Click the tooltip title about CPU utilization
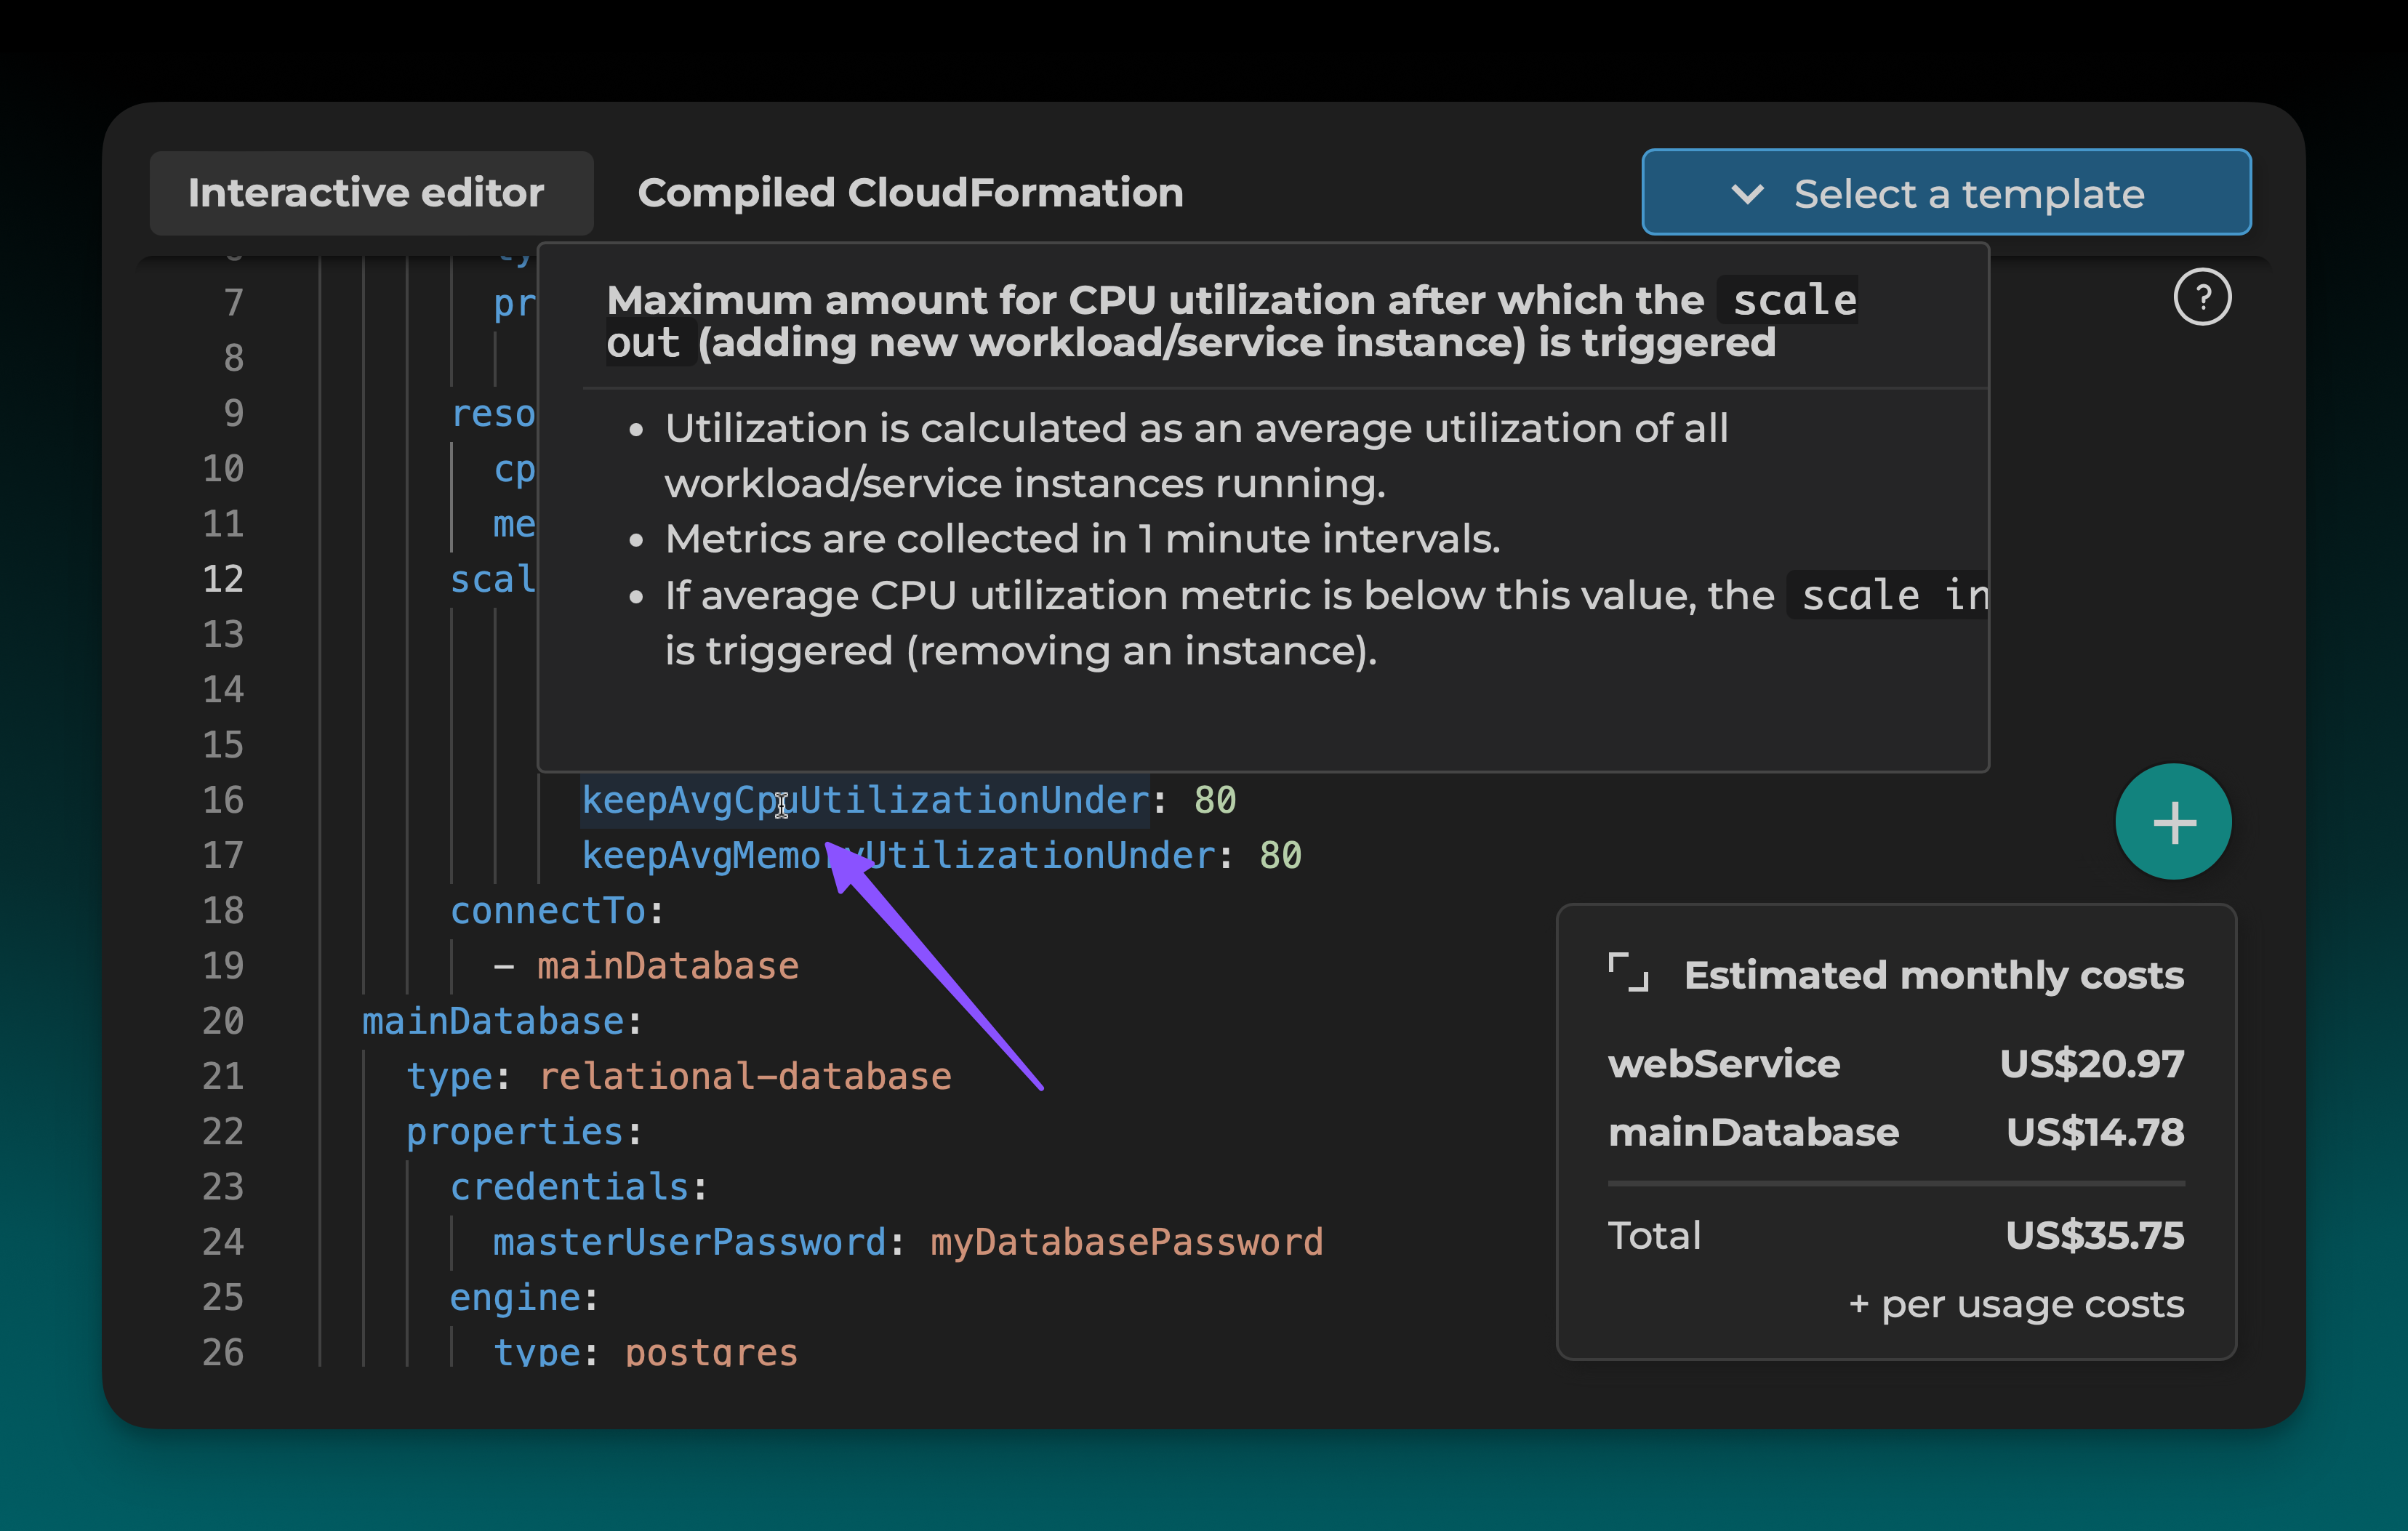The height and width of the screenshot is (1531, 2408). point(1232,321)
